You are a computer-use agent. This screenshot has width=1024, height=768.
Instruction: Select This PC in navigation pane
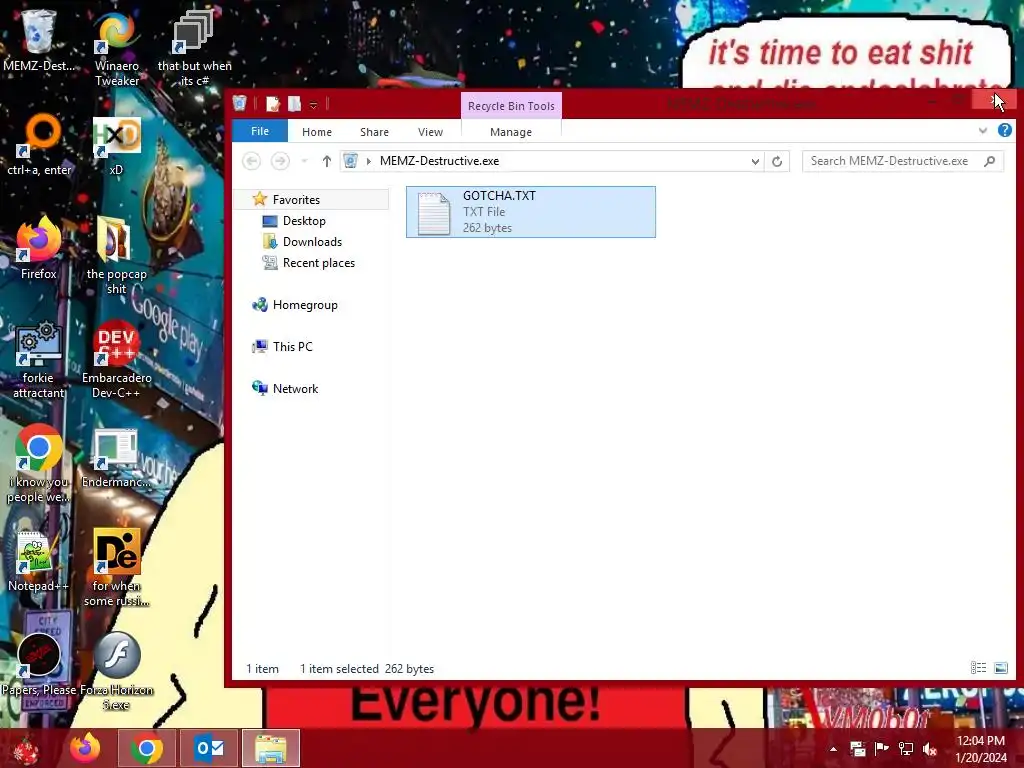293,347
